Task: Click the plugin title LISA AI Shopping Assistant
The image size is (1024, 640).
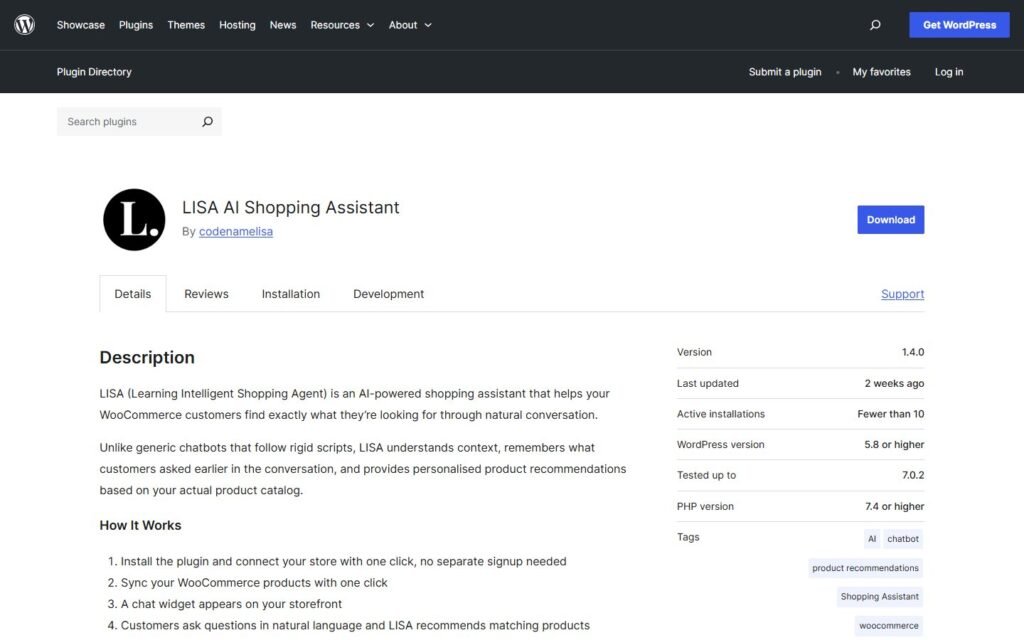Action: (291, 207)
